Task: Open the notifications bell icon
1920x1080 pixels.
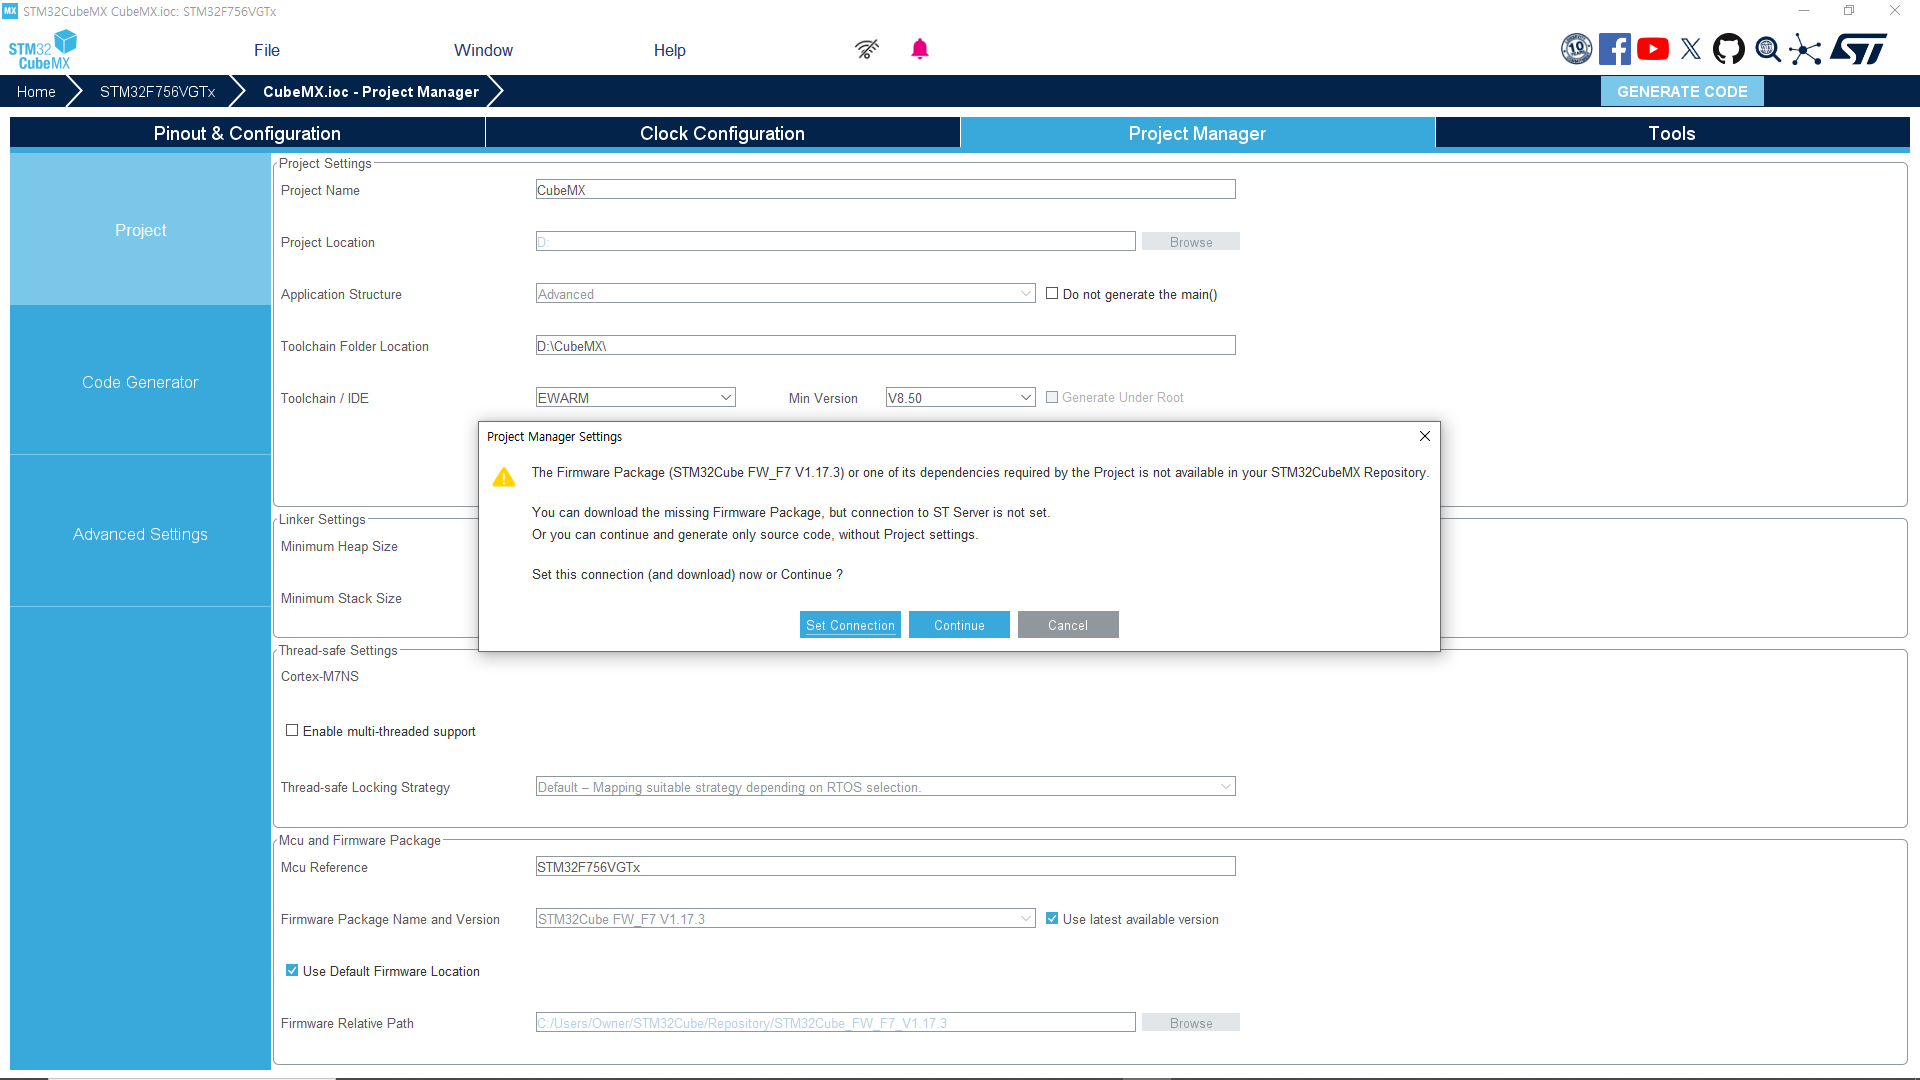Action: (x=920, y=48)
